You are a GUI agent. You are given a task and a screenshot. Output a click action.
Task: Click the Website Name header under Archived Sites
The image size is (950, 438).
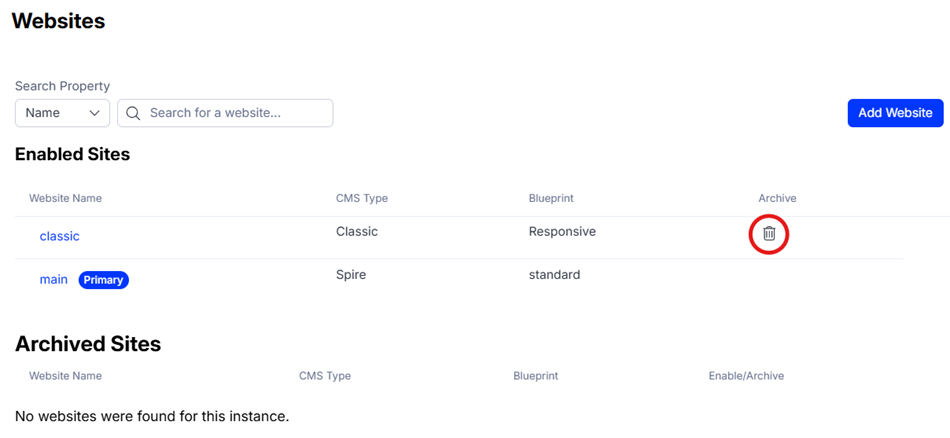point(65,376)
